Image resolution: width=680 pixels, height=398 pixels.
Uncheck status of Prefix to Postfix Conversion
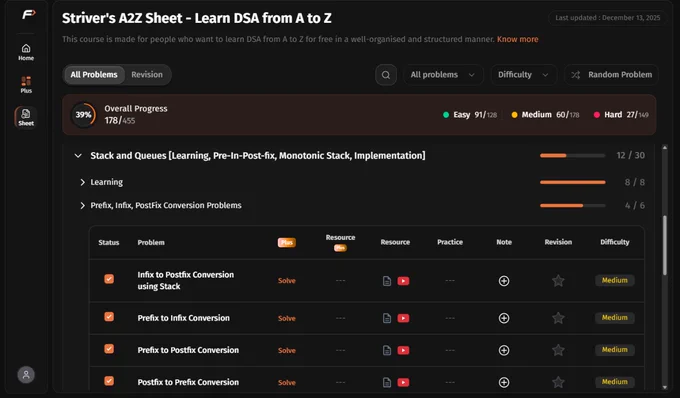coord(109,349)
